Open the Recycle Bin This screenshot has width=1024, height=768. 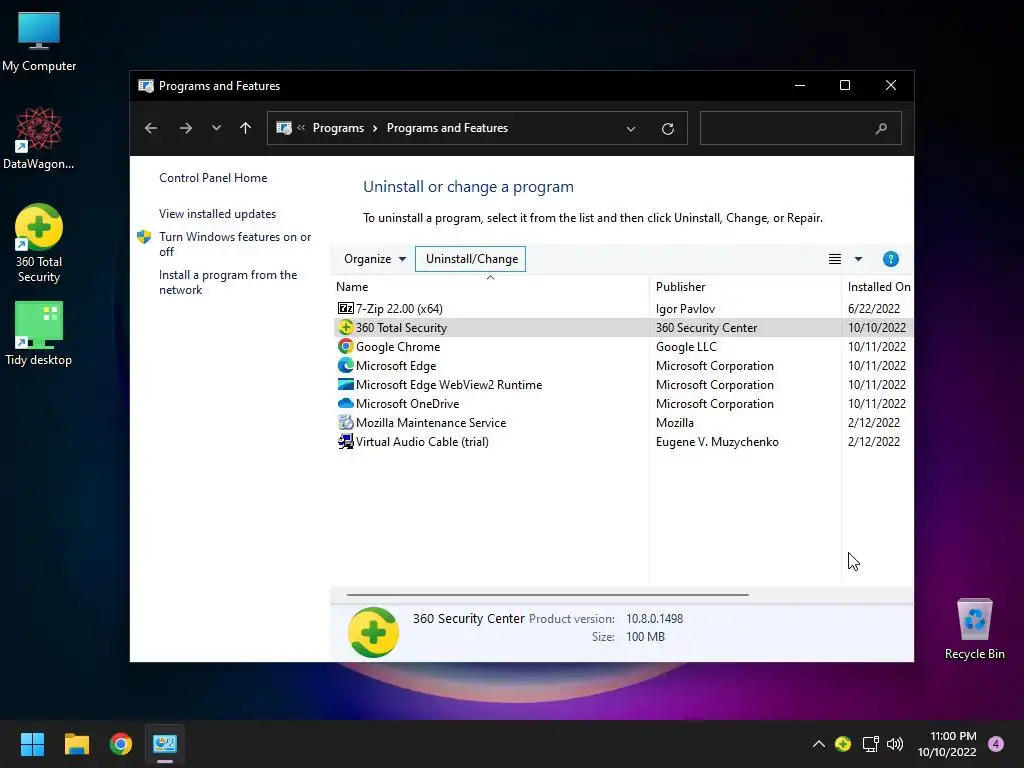pyautogui.click(x=974, y=628)
